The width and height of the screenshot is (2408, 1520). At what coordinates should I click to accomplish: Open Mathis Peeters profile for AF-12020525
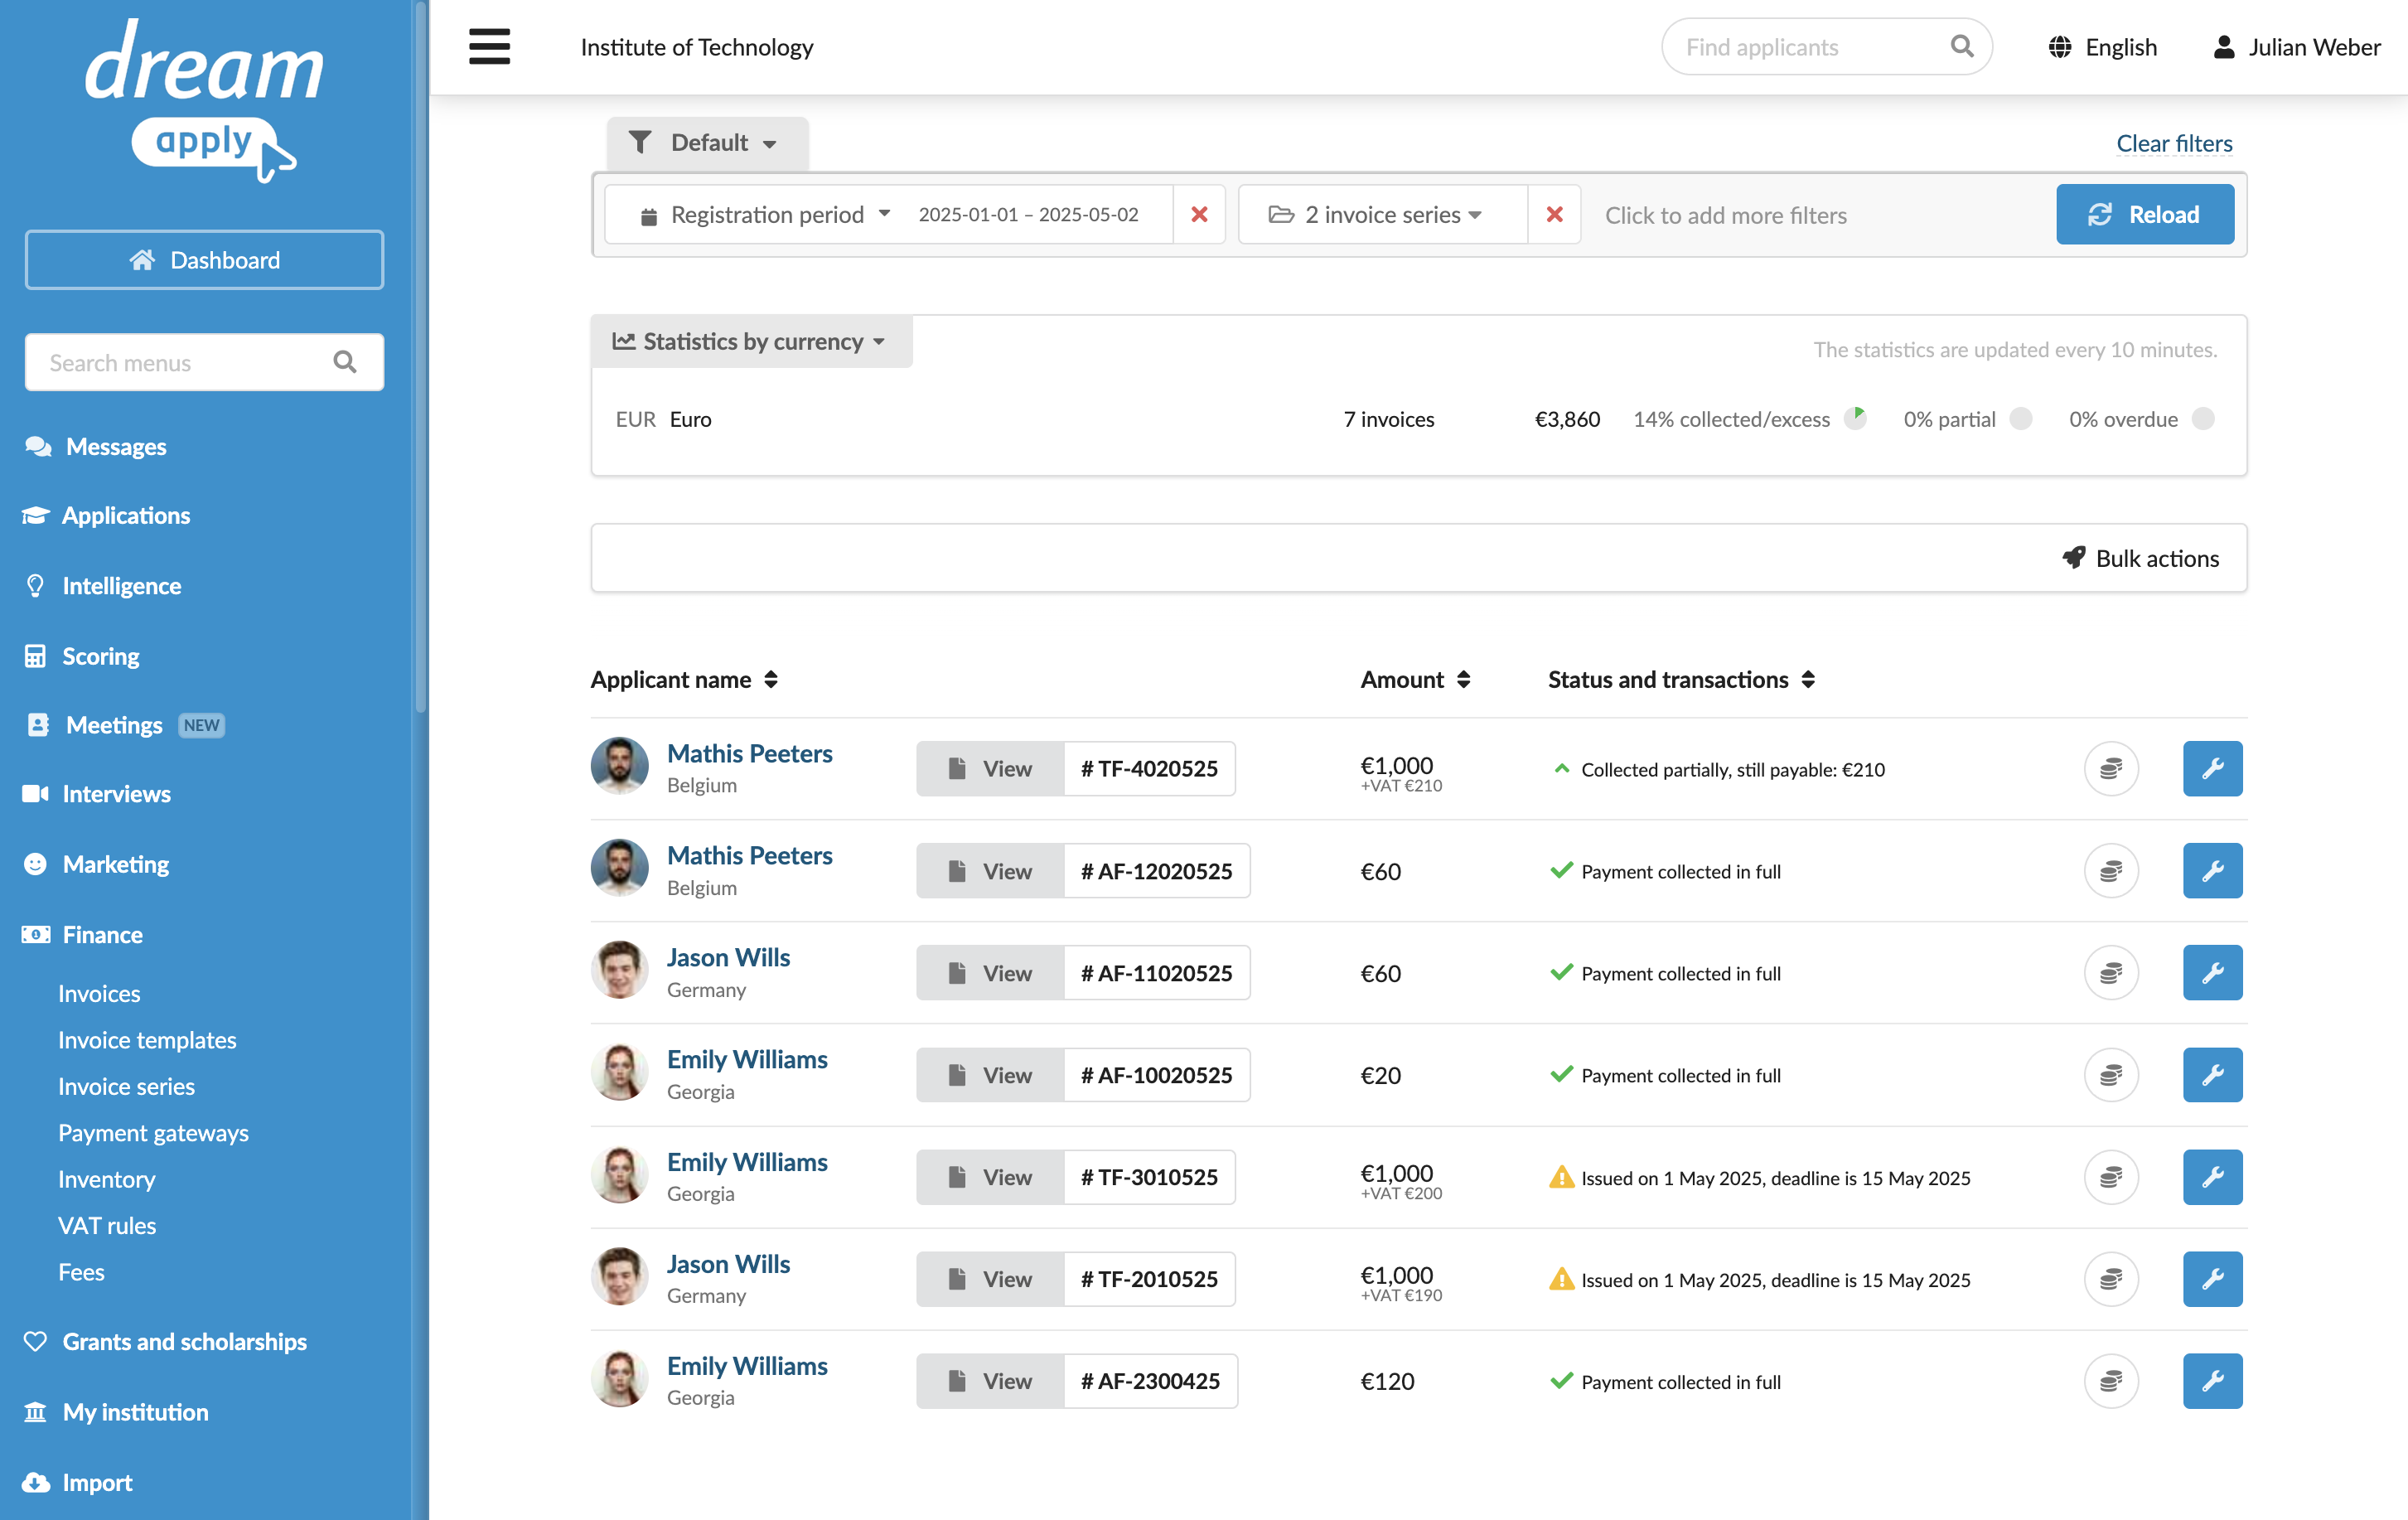tap(749, 855)
